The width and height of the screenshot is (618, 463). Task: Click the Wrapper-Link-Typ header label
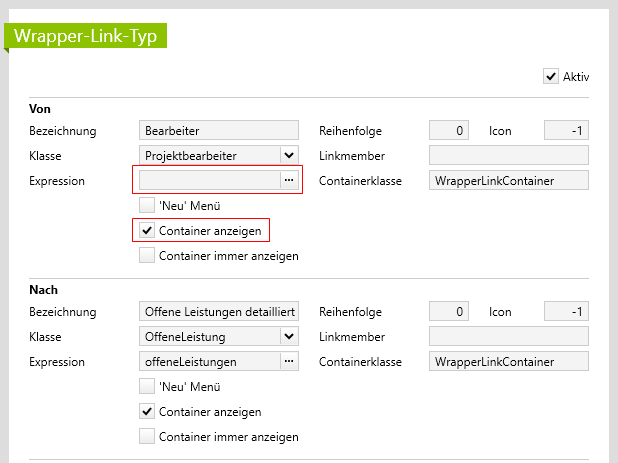(x=84, y=35)
